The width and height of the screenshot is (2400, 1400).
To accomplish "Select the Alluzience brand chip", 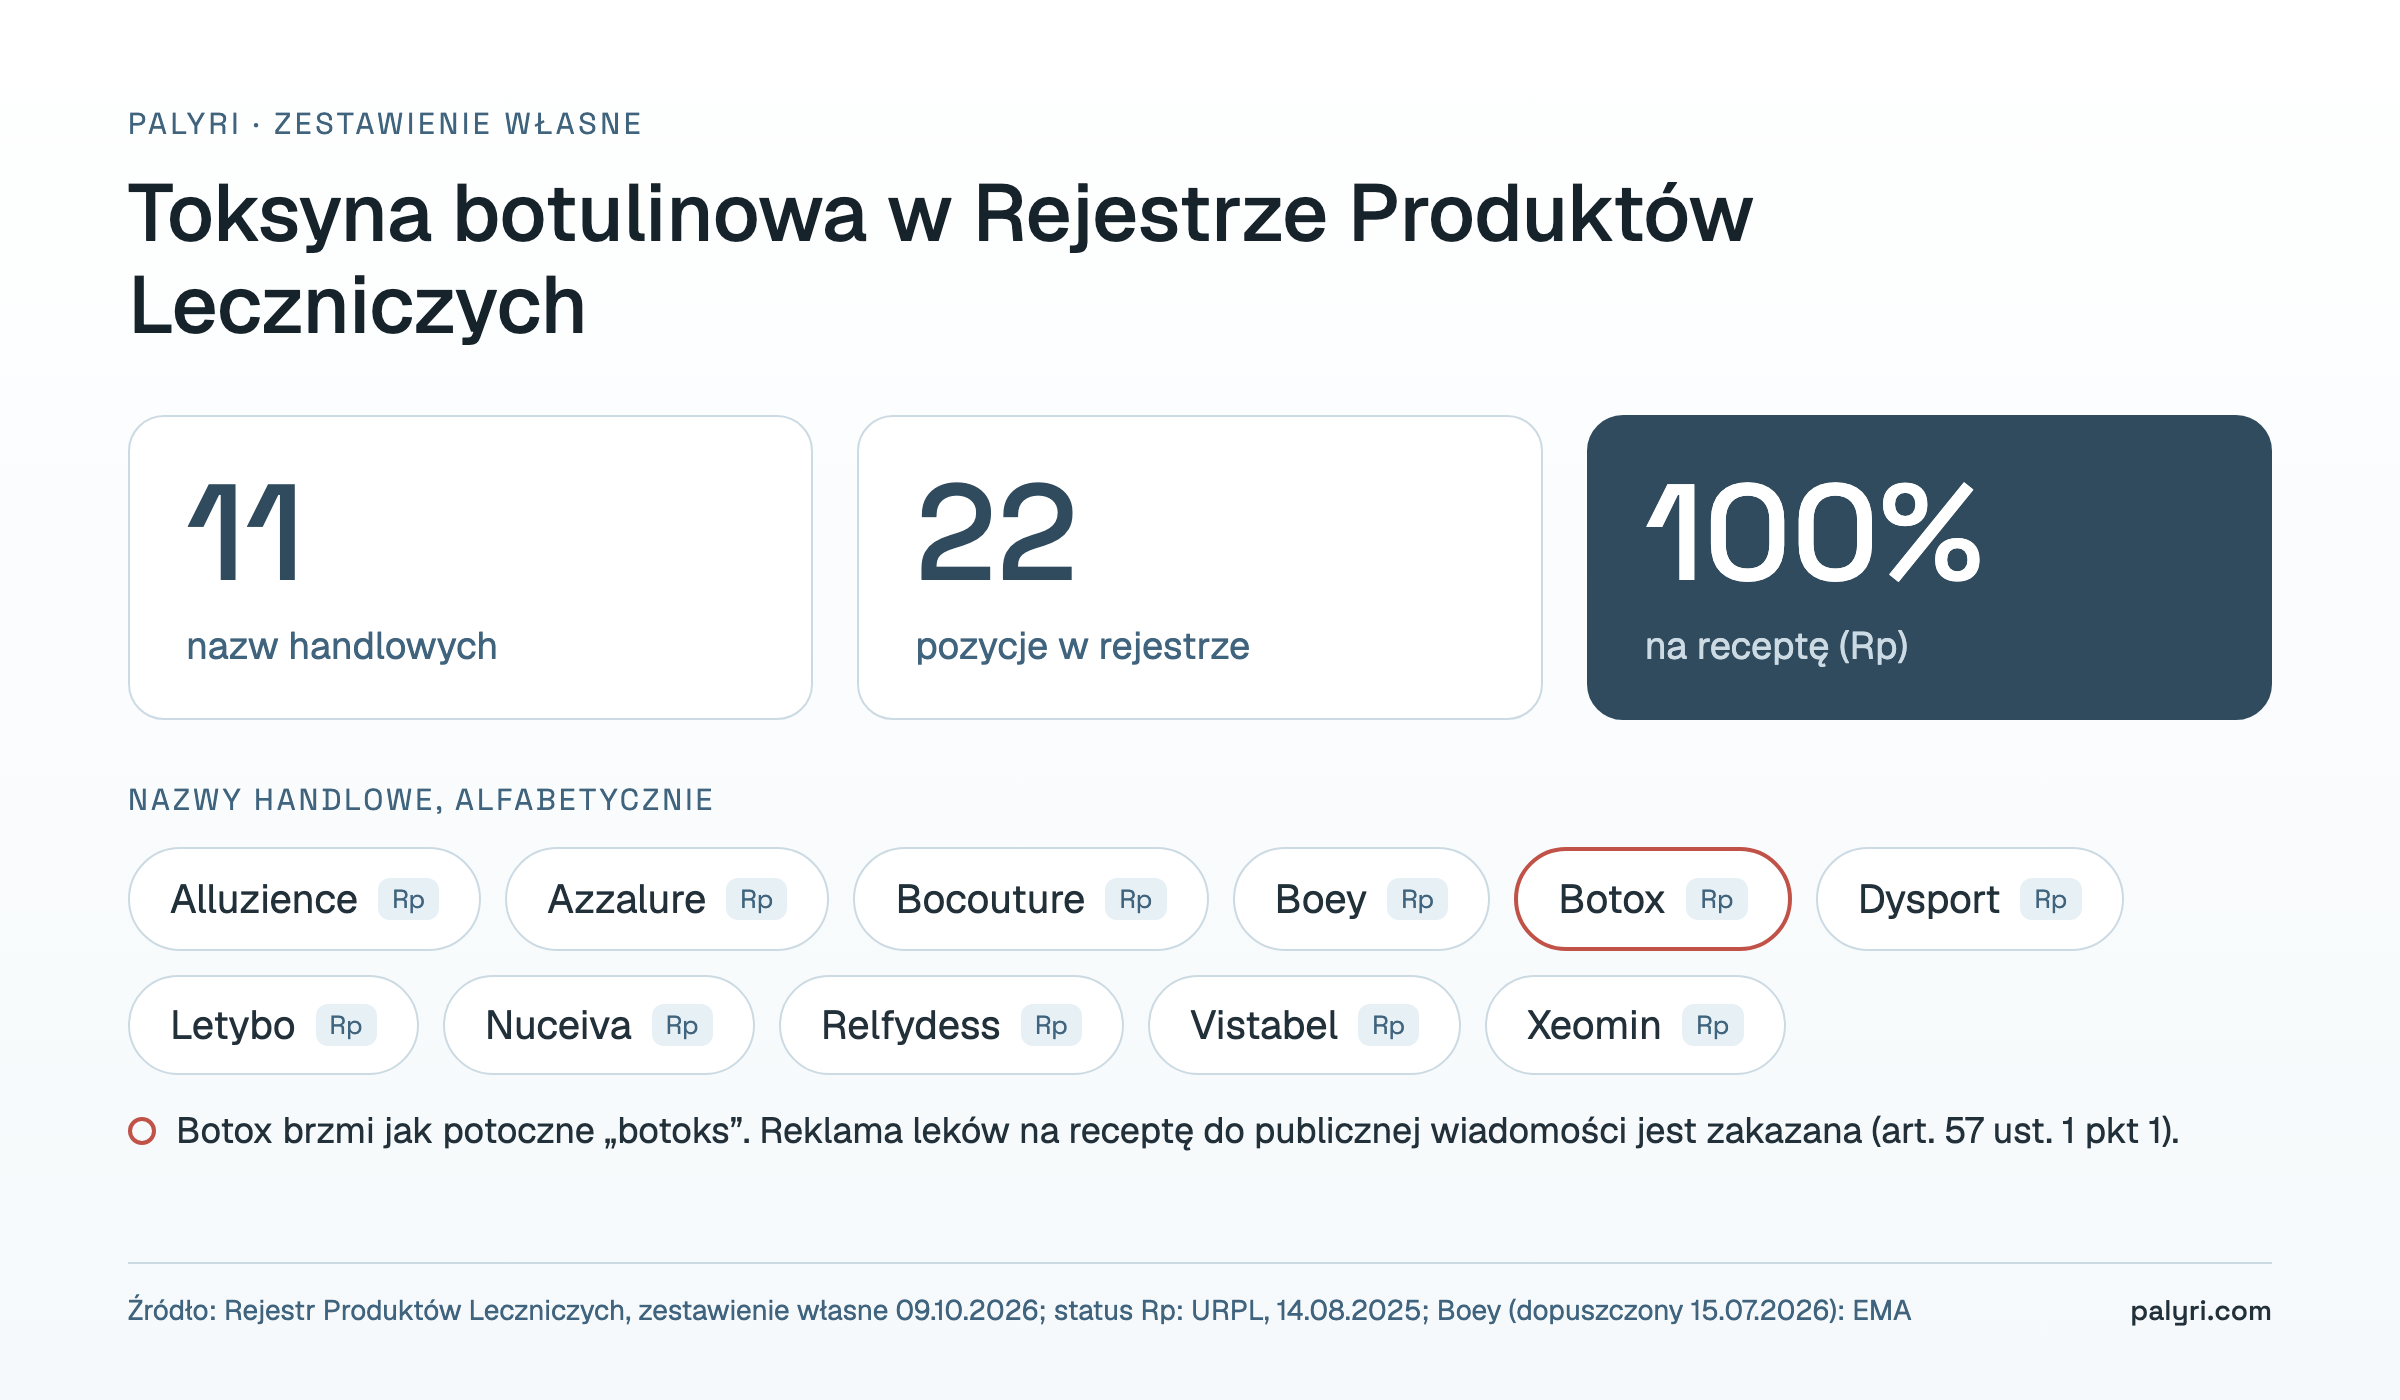I will [x=304, y=899].
